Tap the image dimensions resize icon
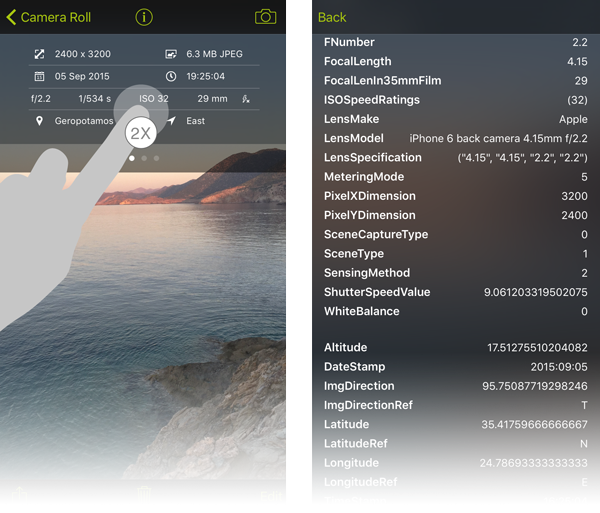600x513 pixels. point(39,54)
